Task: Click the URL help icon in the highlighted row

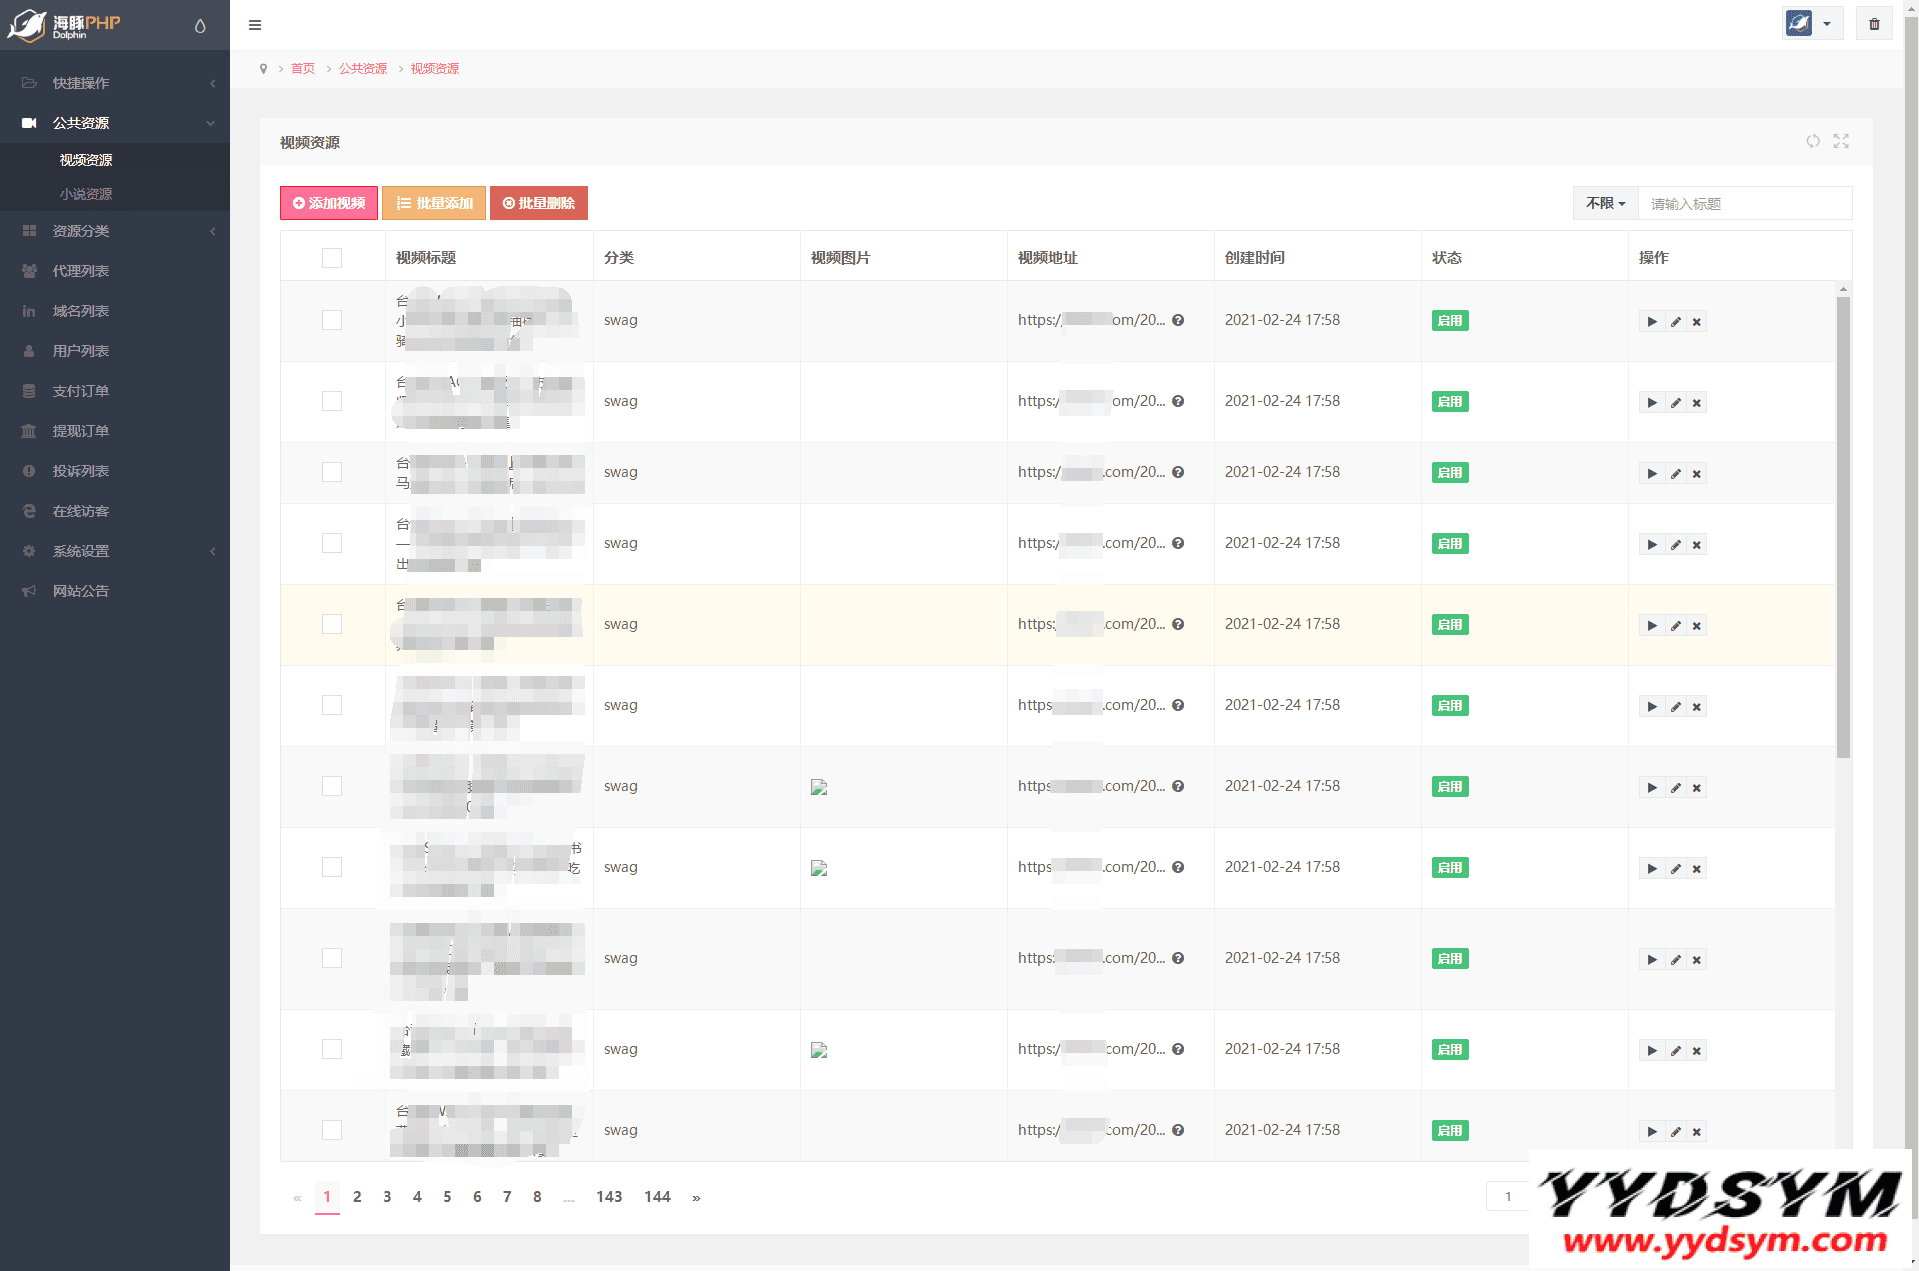Action: [x=1178, y=624]
